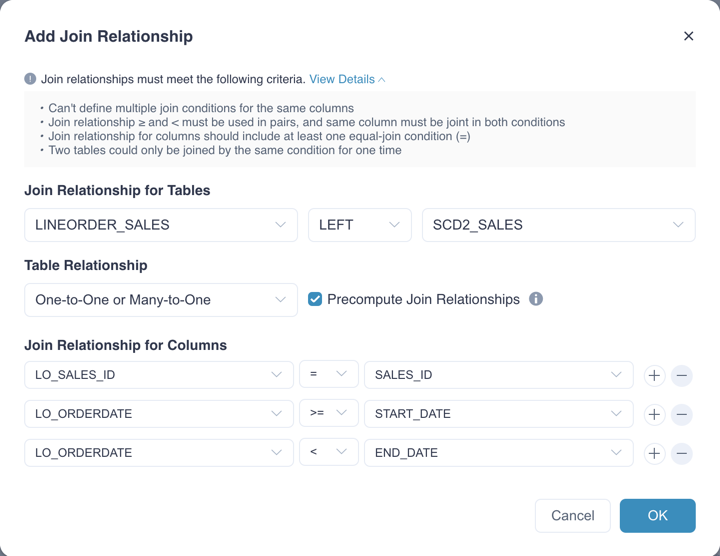Open the END_DATE column dropdown

click(x=498, y=453)
